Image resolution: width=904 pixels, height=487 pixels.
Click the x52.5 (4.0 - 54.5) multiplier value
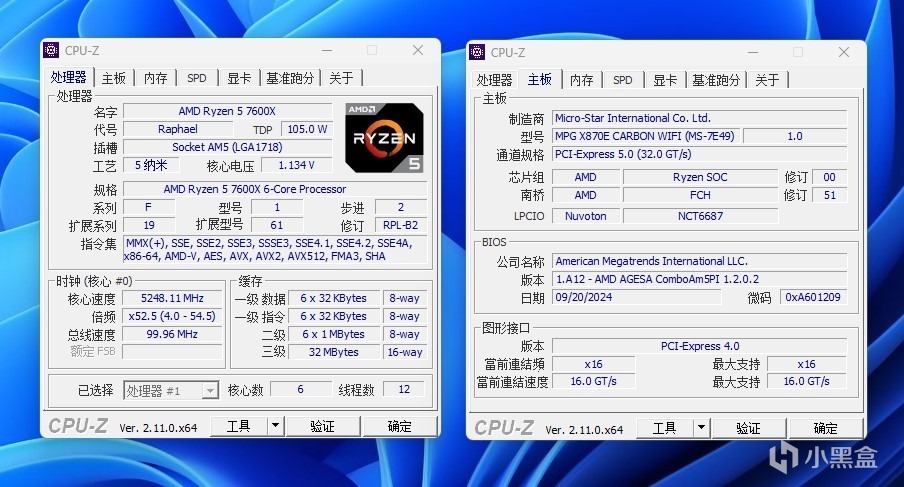pyautogui.click(x=172, y=316)
